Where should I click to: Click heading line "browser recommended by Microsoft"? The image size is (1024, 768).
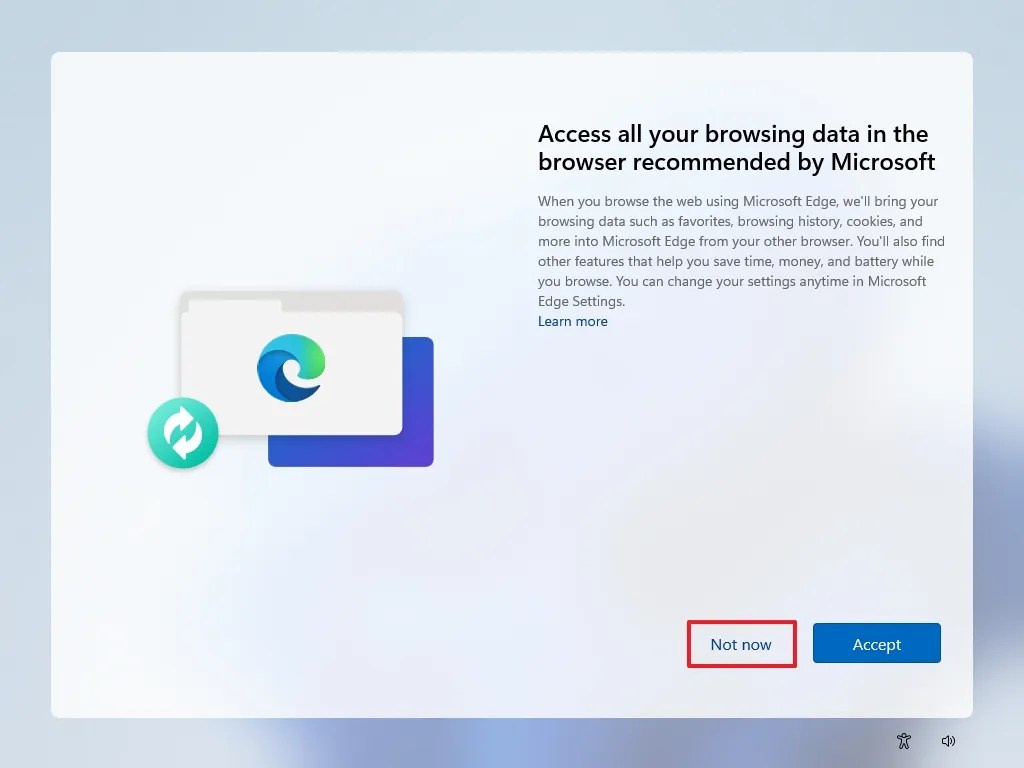[x=737, y=162]
